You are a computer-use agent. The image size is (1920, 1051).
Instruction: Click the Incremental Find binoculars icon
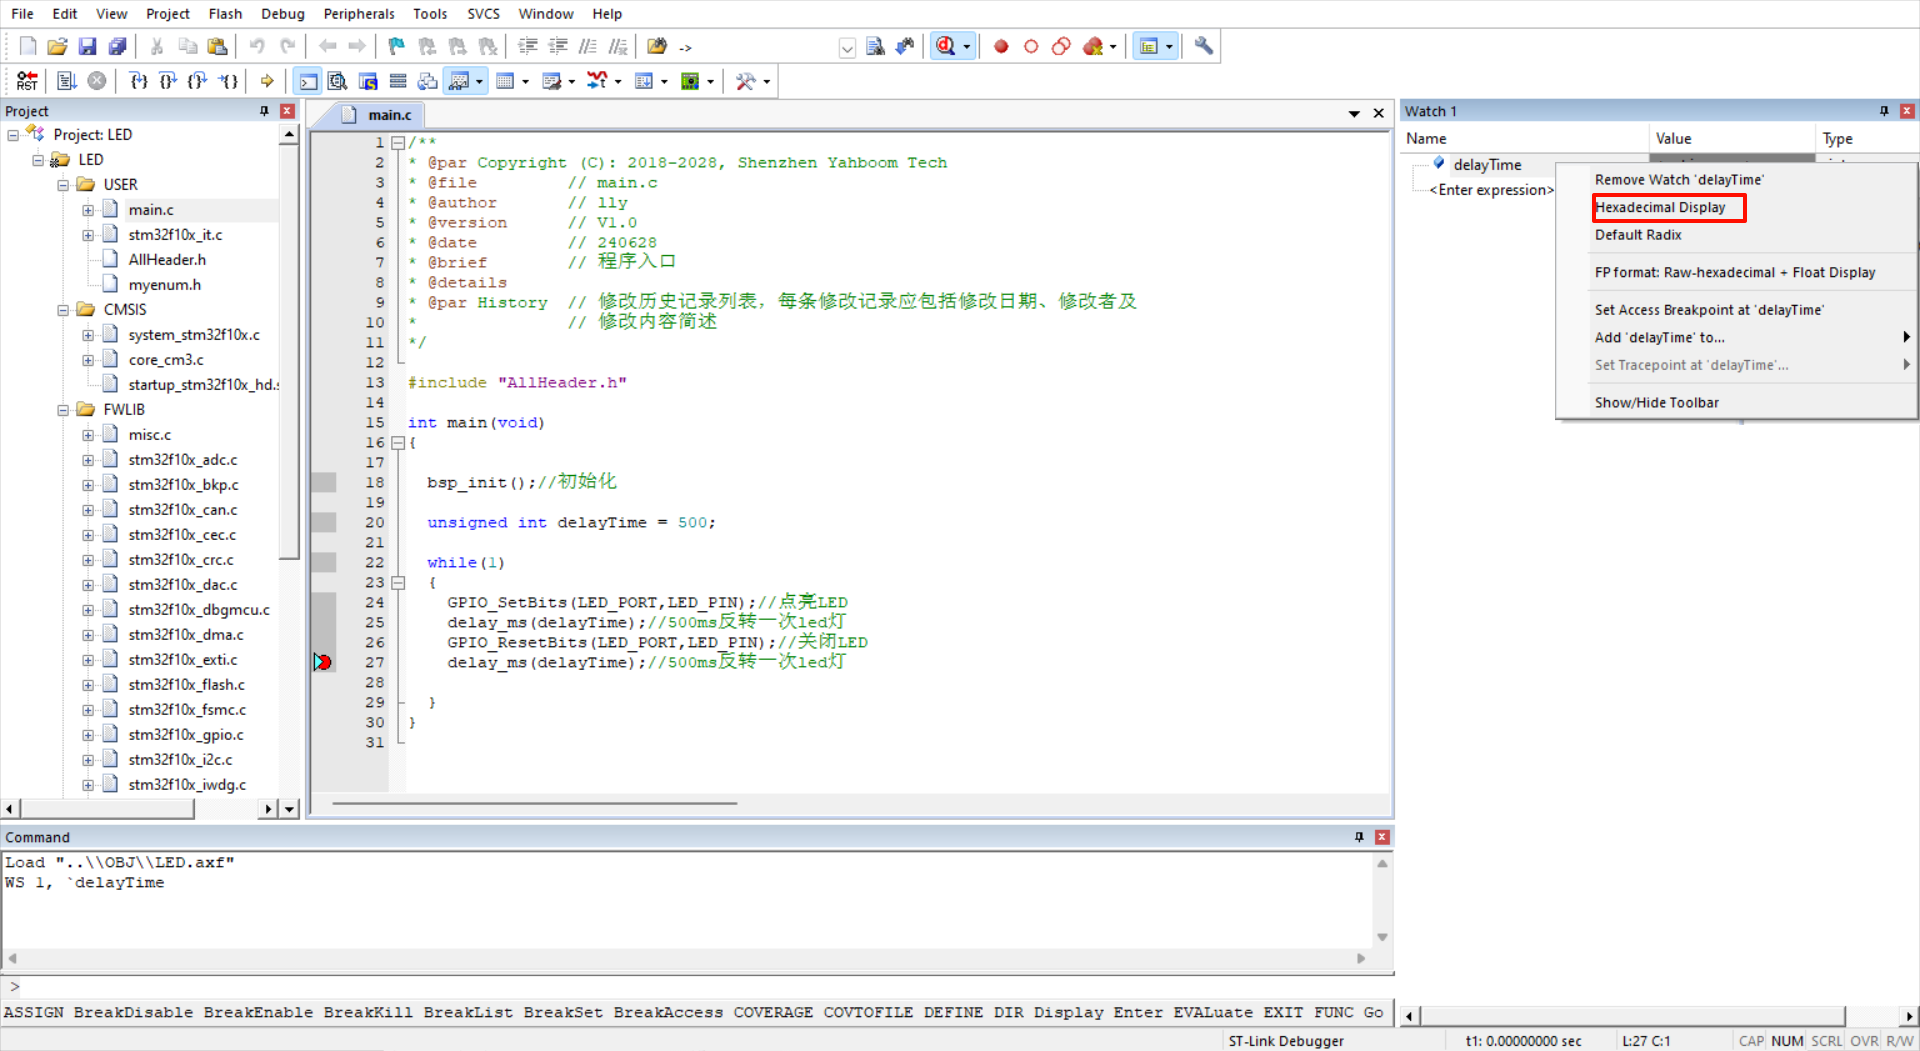(x=905, y=46)
